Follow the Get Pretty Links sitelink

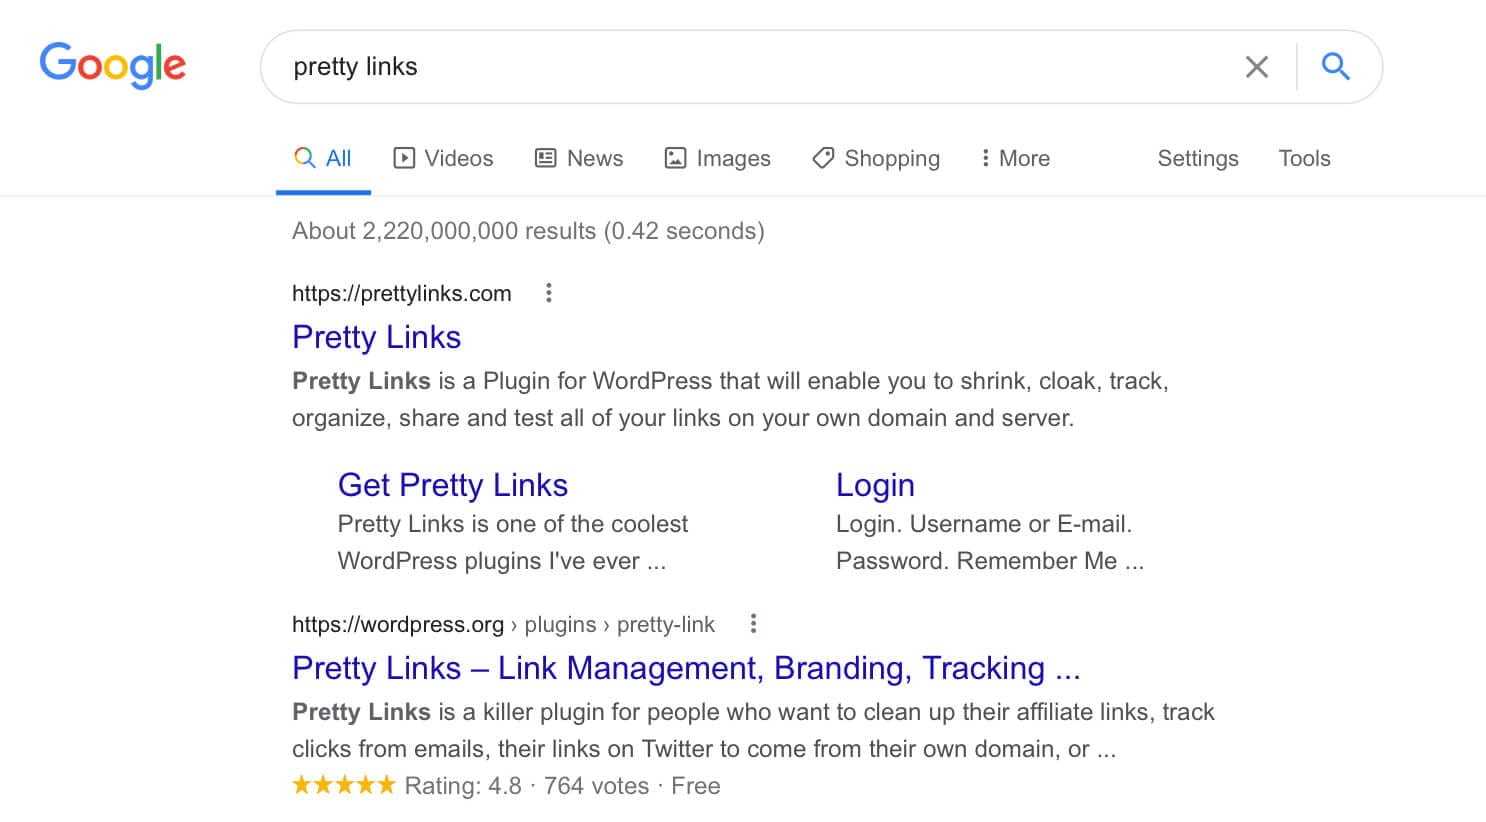coord(453,485)
